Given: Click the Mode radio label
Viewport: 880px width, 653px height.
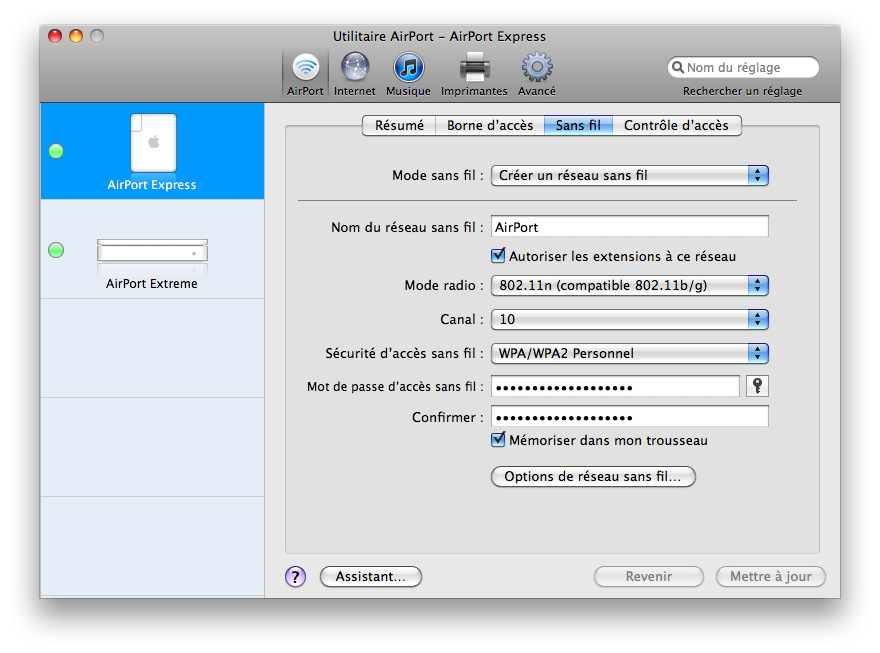Looking at the screenshot, I should tap(444, 286).
